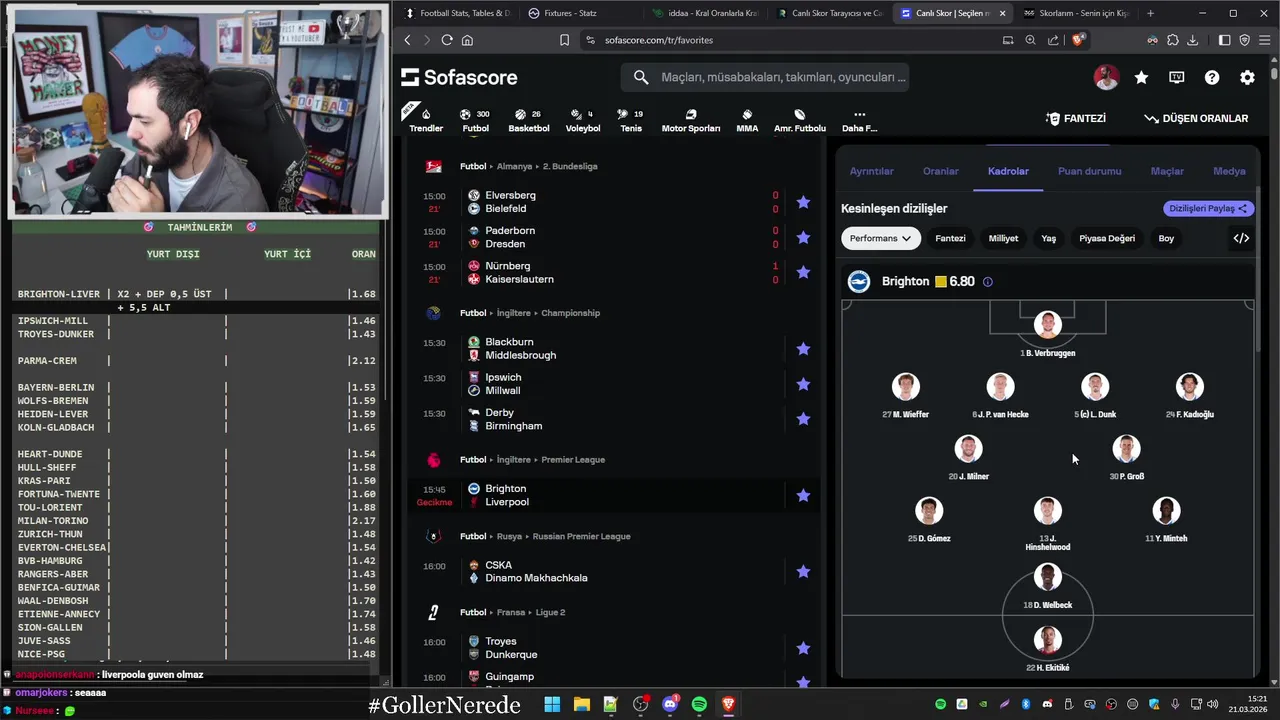The image size is (1280, 720).
Task: Click the Sofascore search input field
Action: [x=765, y=77]
